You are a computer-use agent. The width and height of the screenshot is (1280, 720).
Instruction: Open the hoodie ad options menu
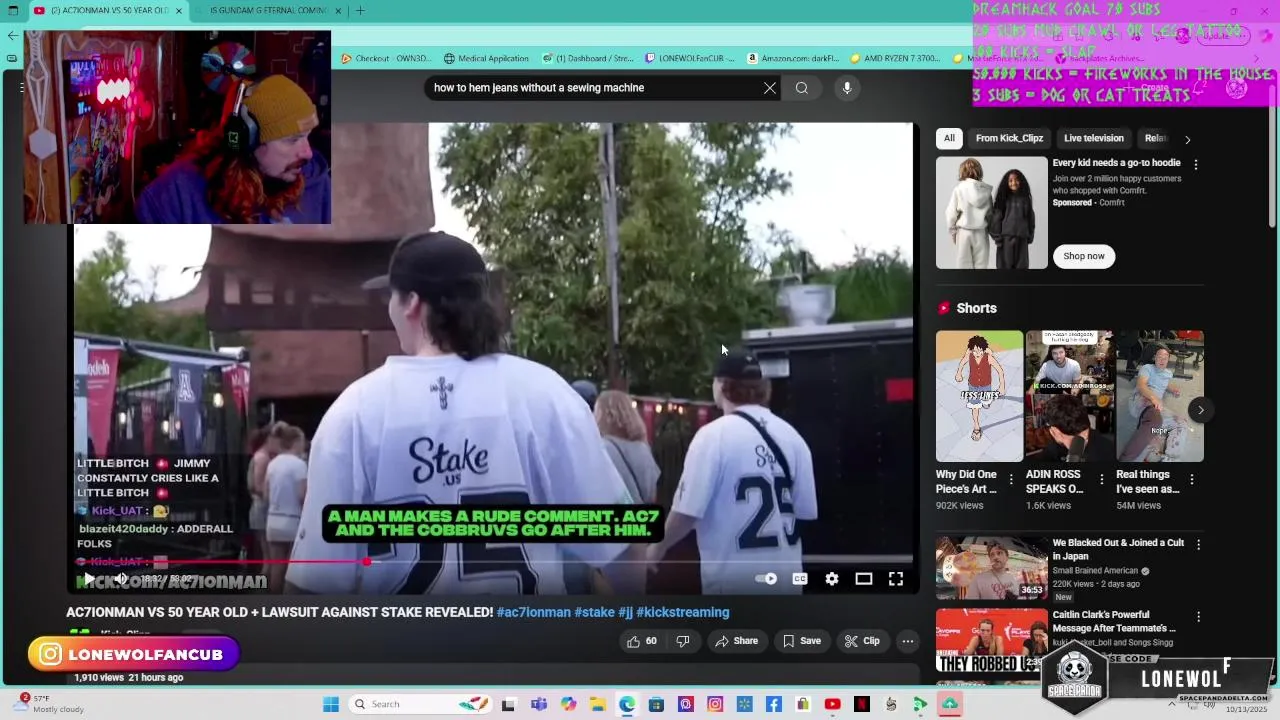[1196, 164]
